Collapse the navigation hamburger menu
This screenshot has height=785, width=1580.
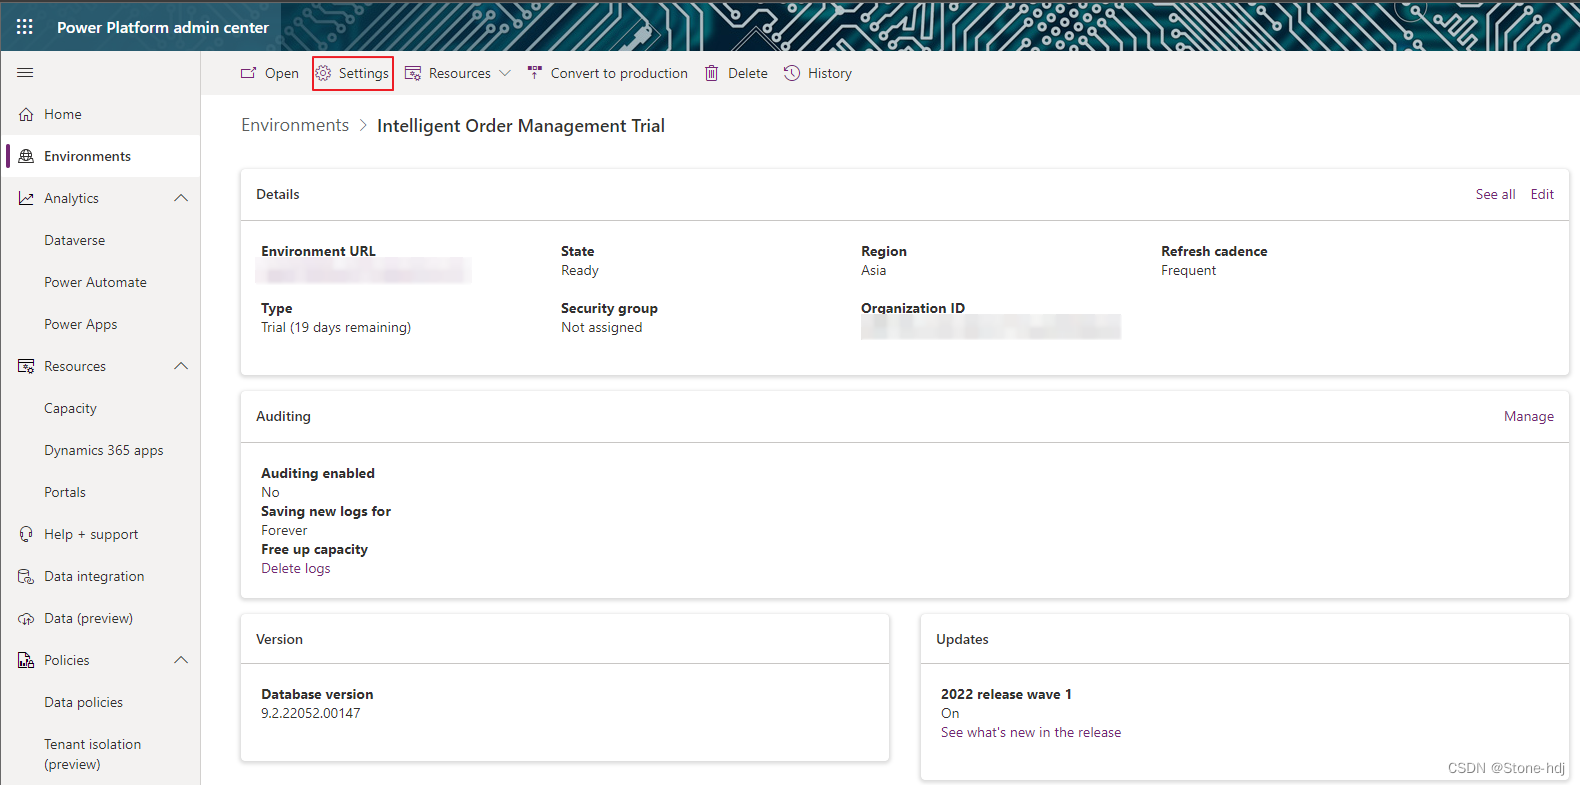(26, 72)
